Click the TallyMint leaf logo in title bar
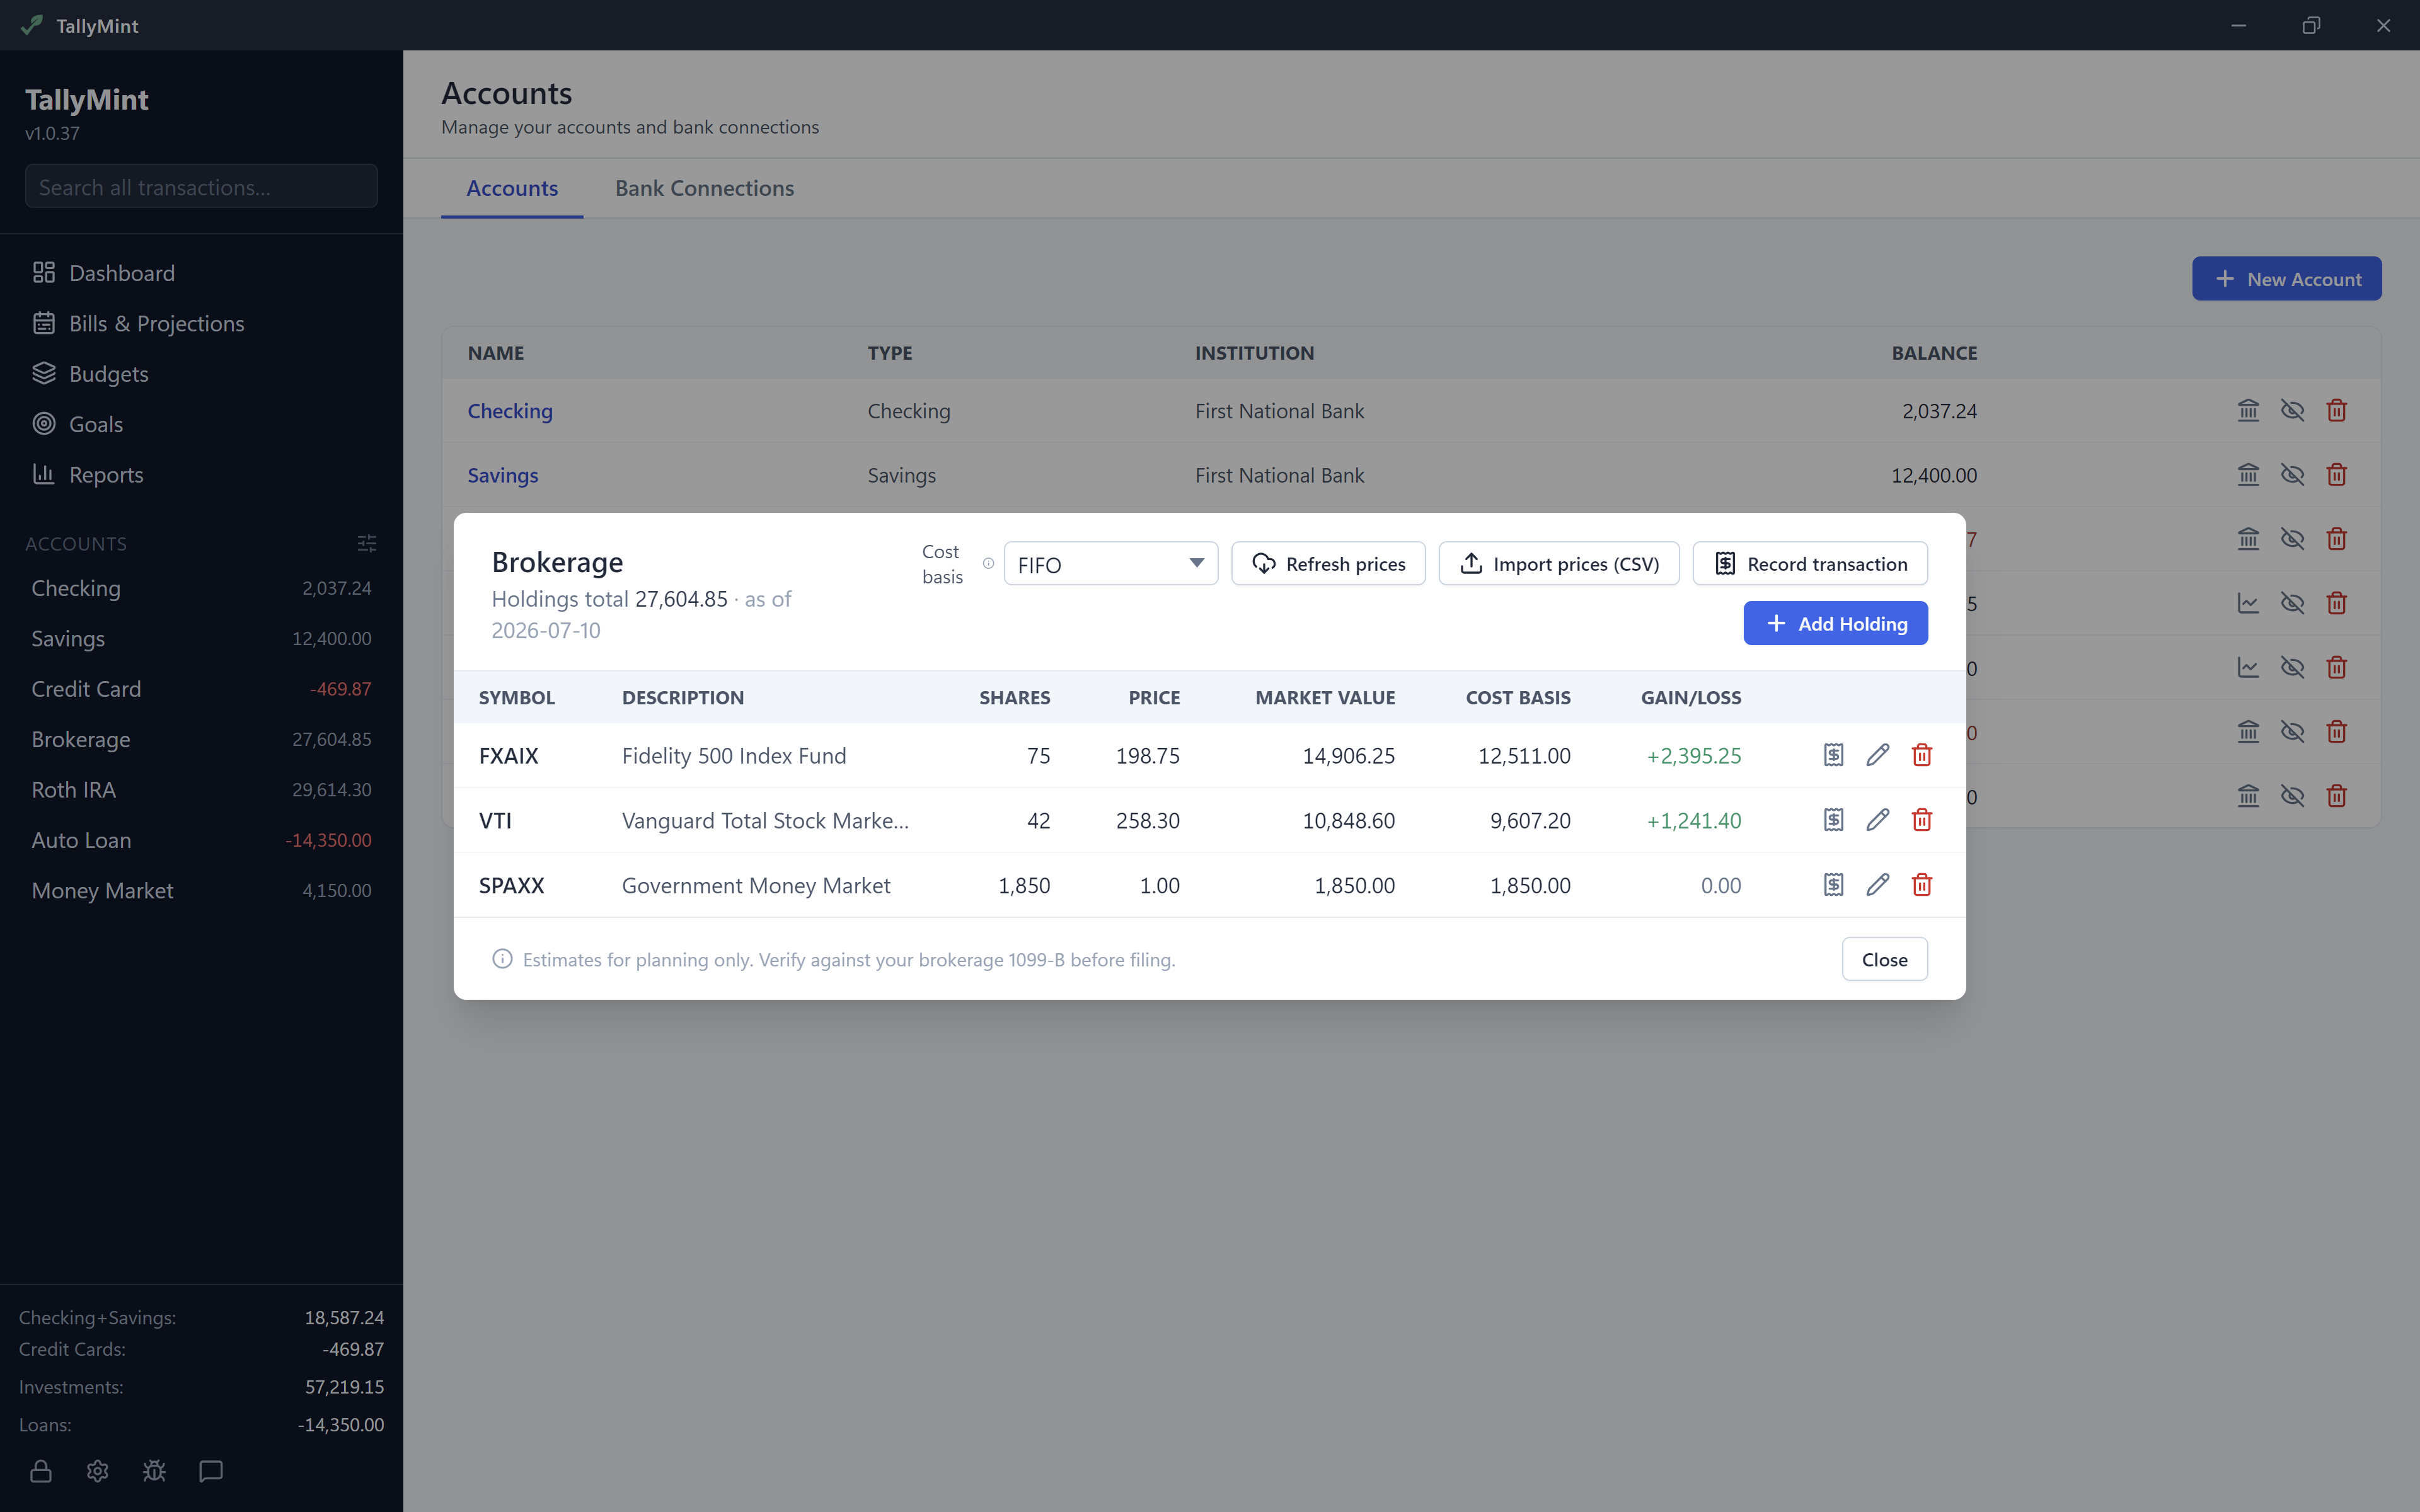This screenshot has width=2420, height=1512. 32,25
